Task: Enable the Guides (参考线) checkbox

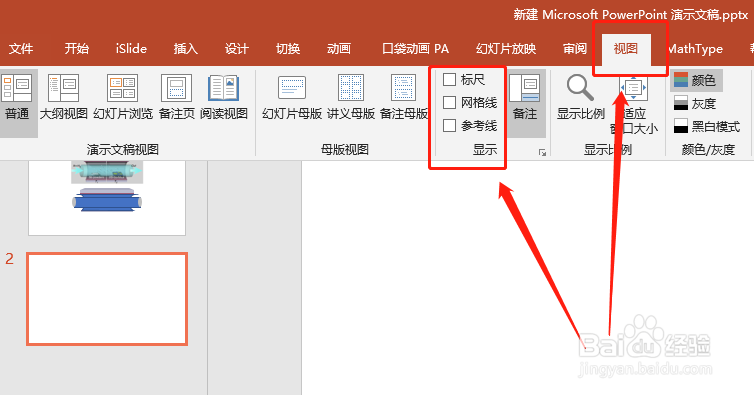Action: (449, 126)
